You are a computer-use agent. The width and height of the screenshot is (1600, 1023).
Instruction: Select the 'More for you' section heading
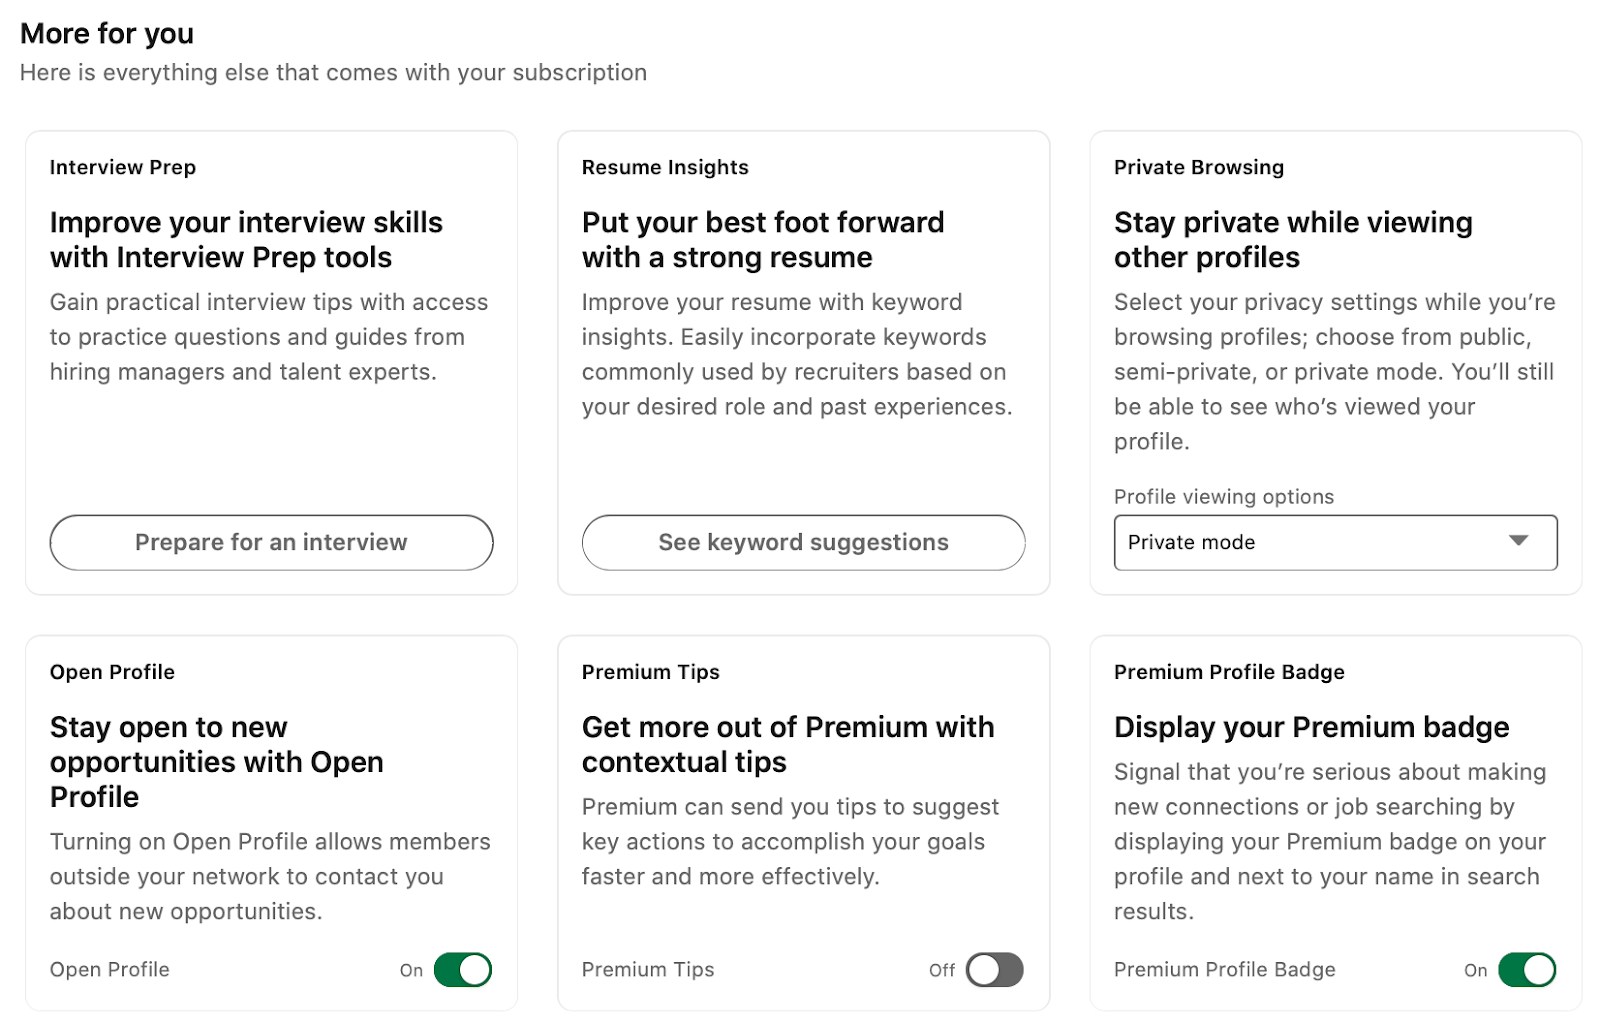pos(107,34)
